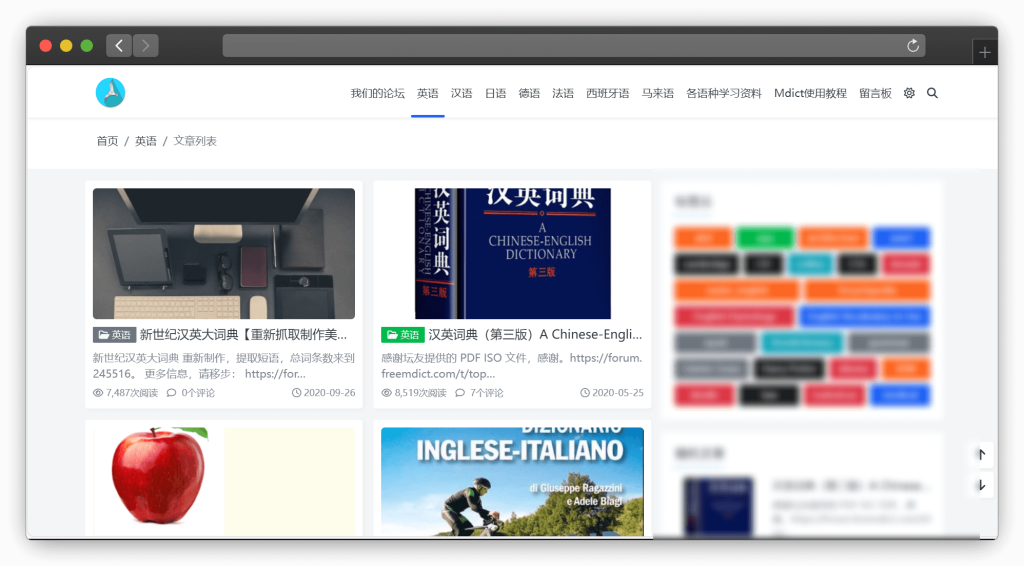Click the 8,519次阅读 view count

tap(421, 393)
